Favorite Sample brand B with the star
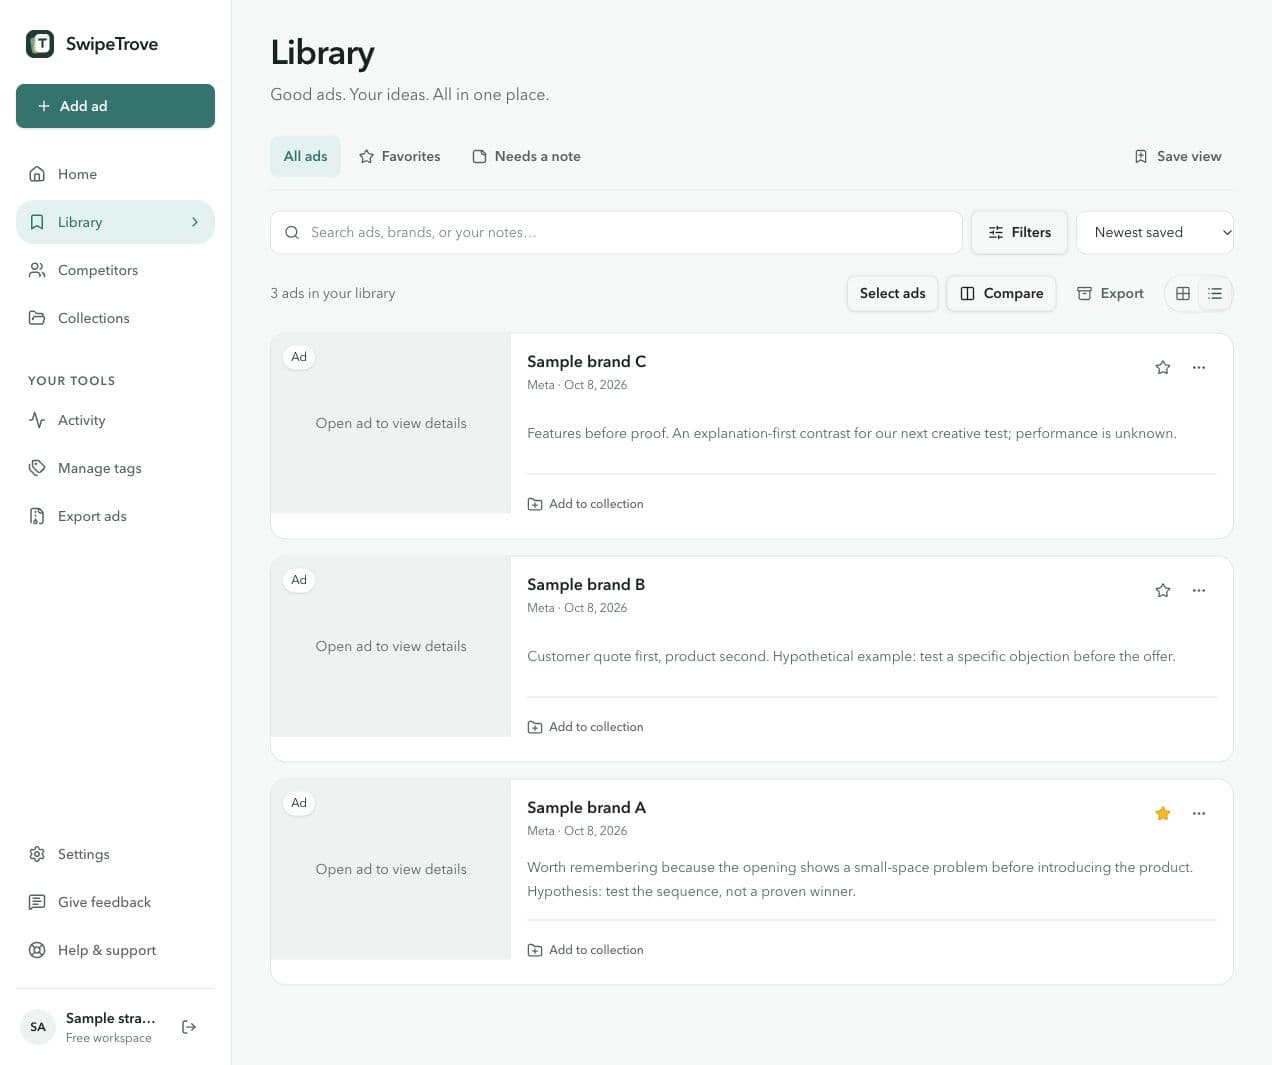Screen dimensions: 1272x1065 pyautogui.click(x=1163, y=590)
